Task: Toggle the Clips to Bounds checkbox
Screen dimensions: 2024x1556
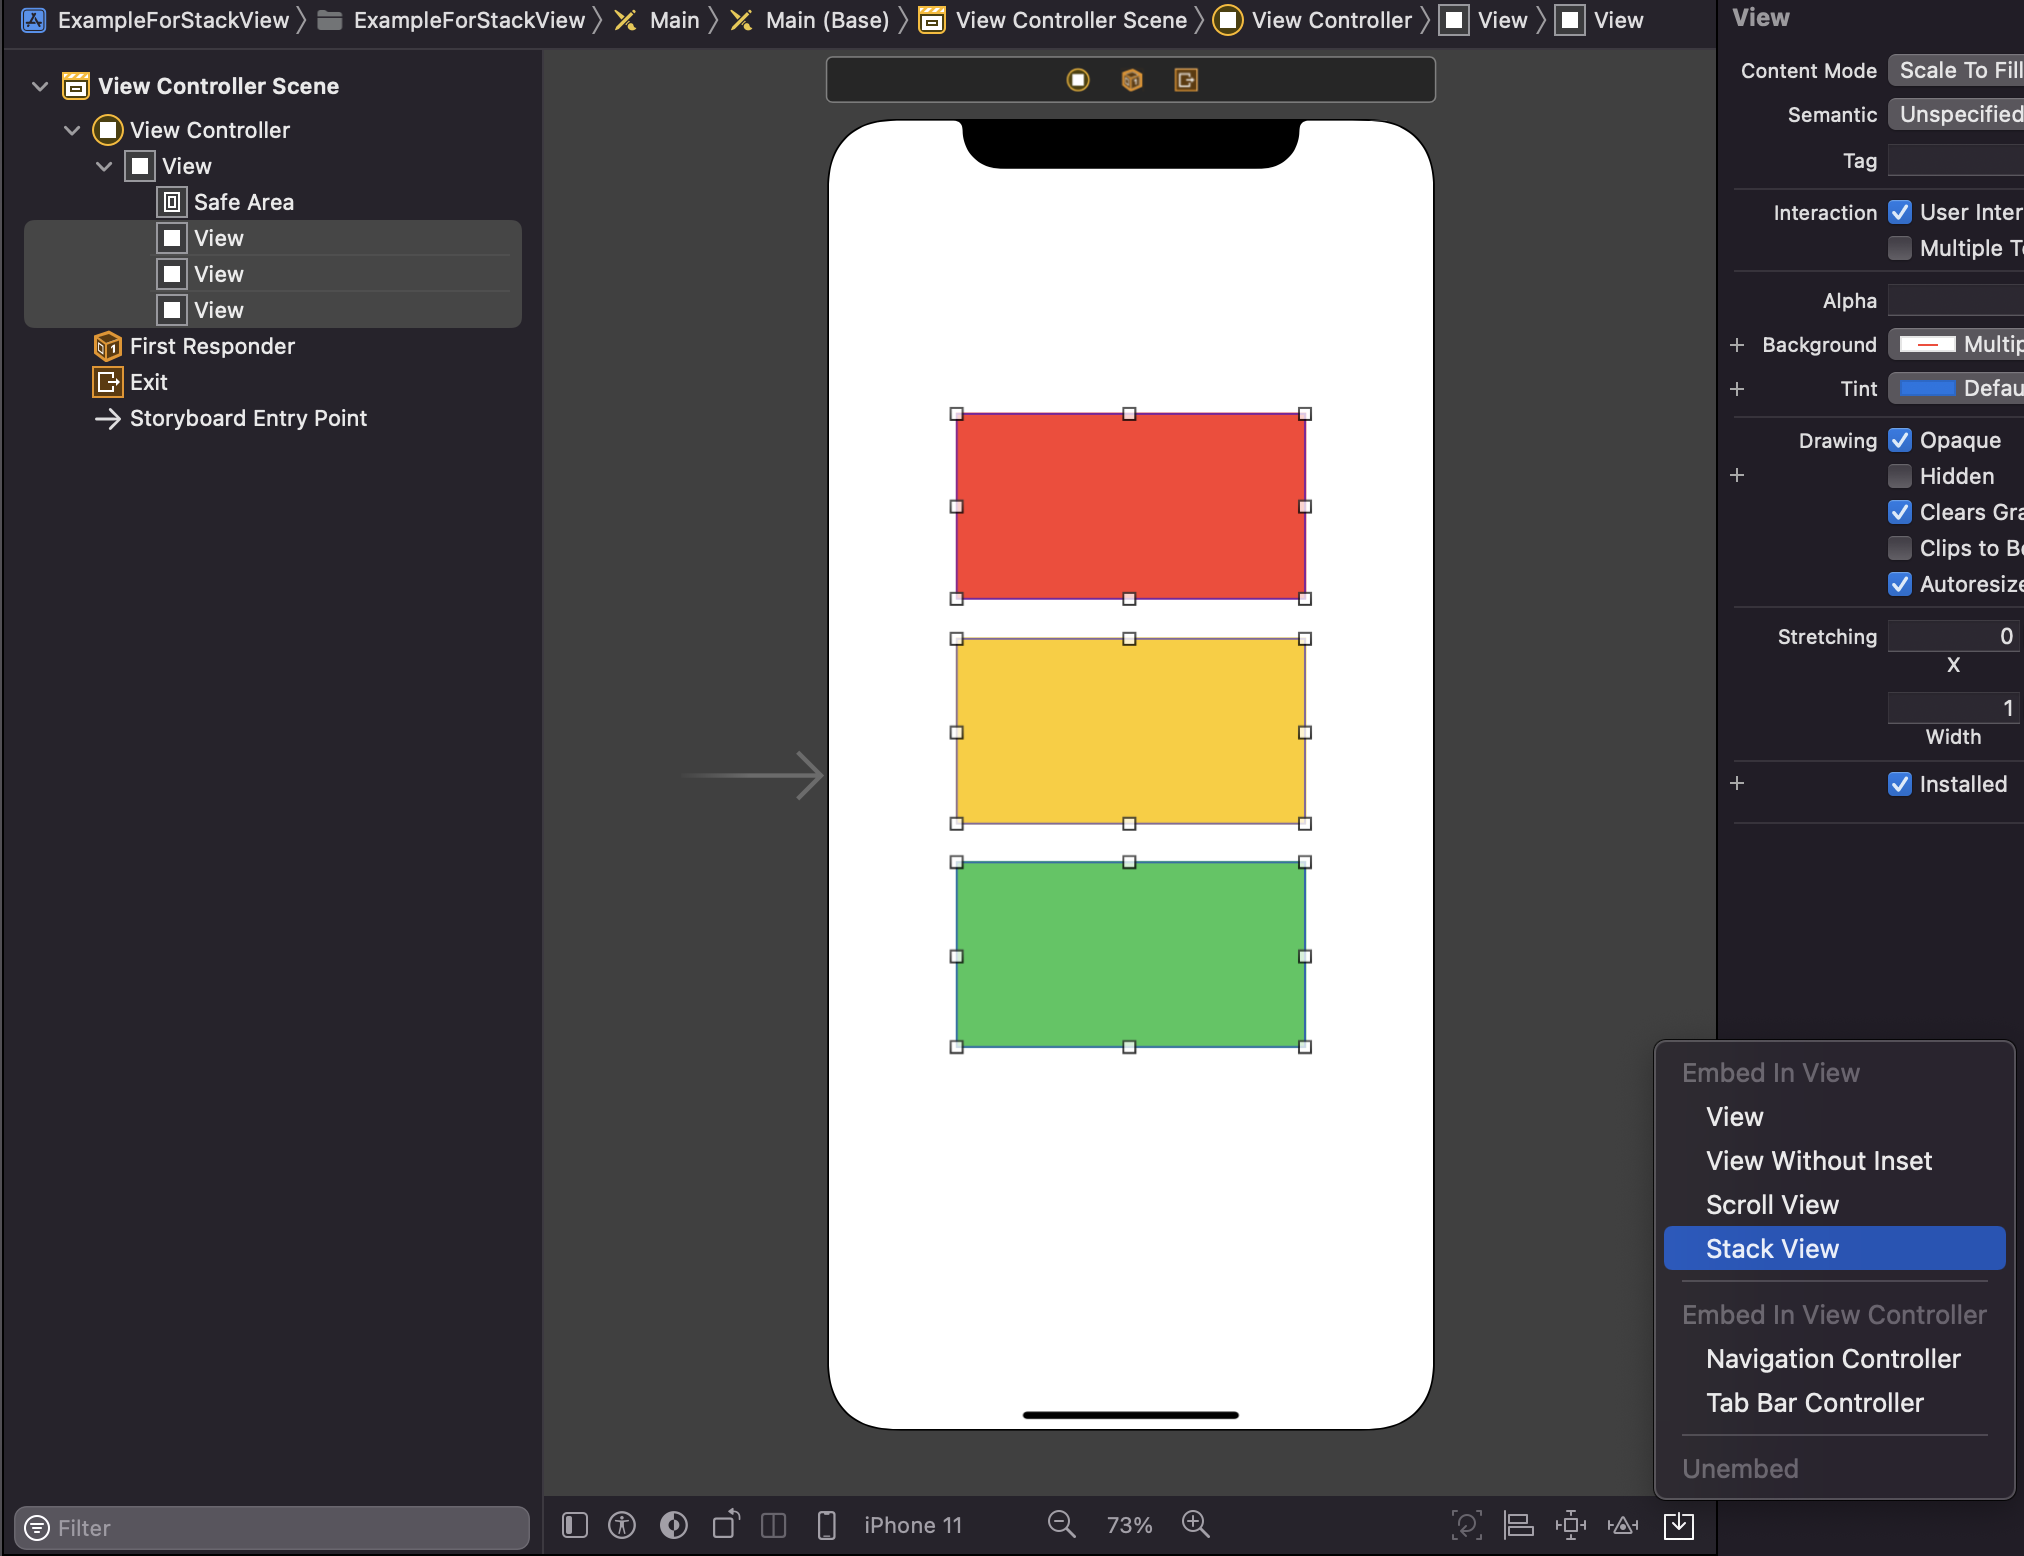Action: (1900, 548)
